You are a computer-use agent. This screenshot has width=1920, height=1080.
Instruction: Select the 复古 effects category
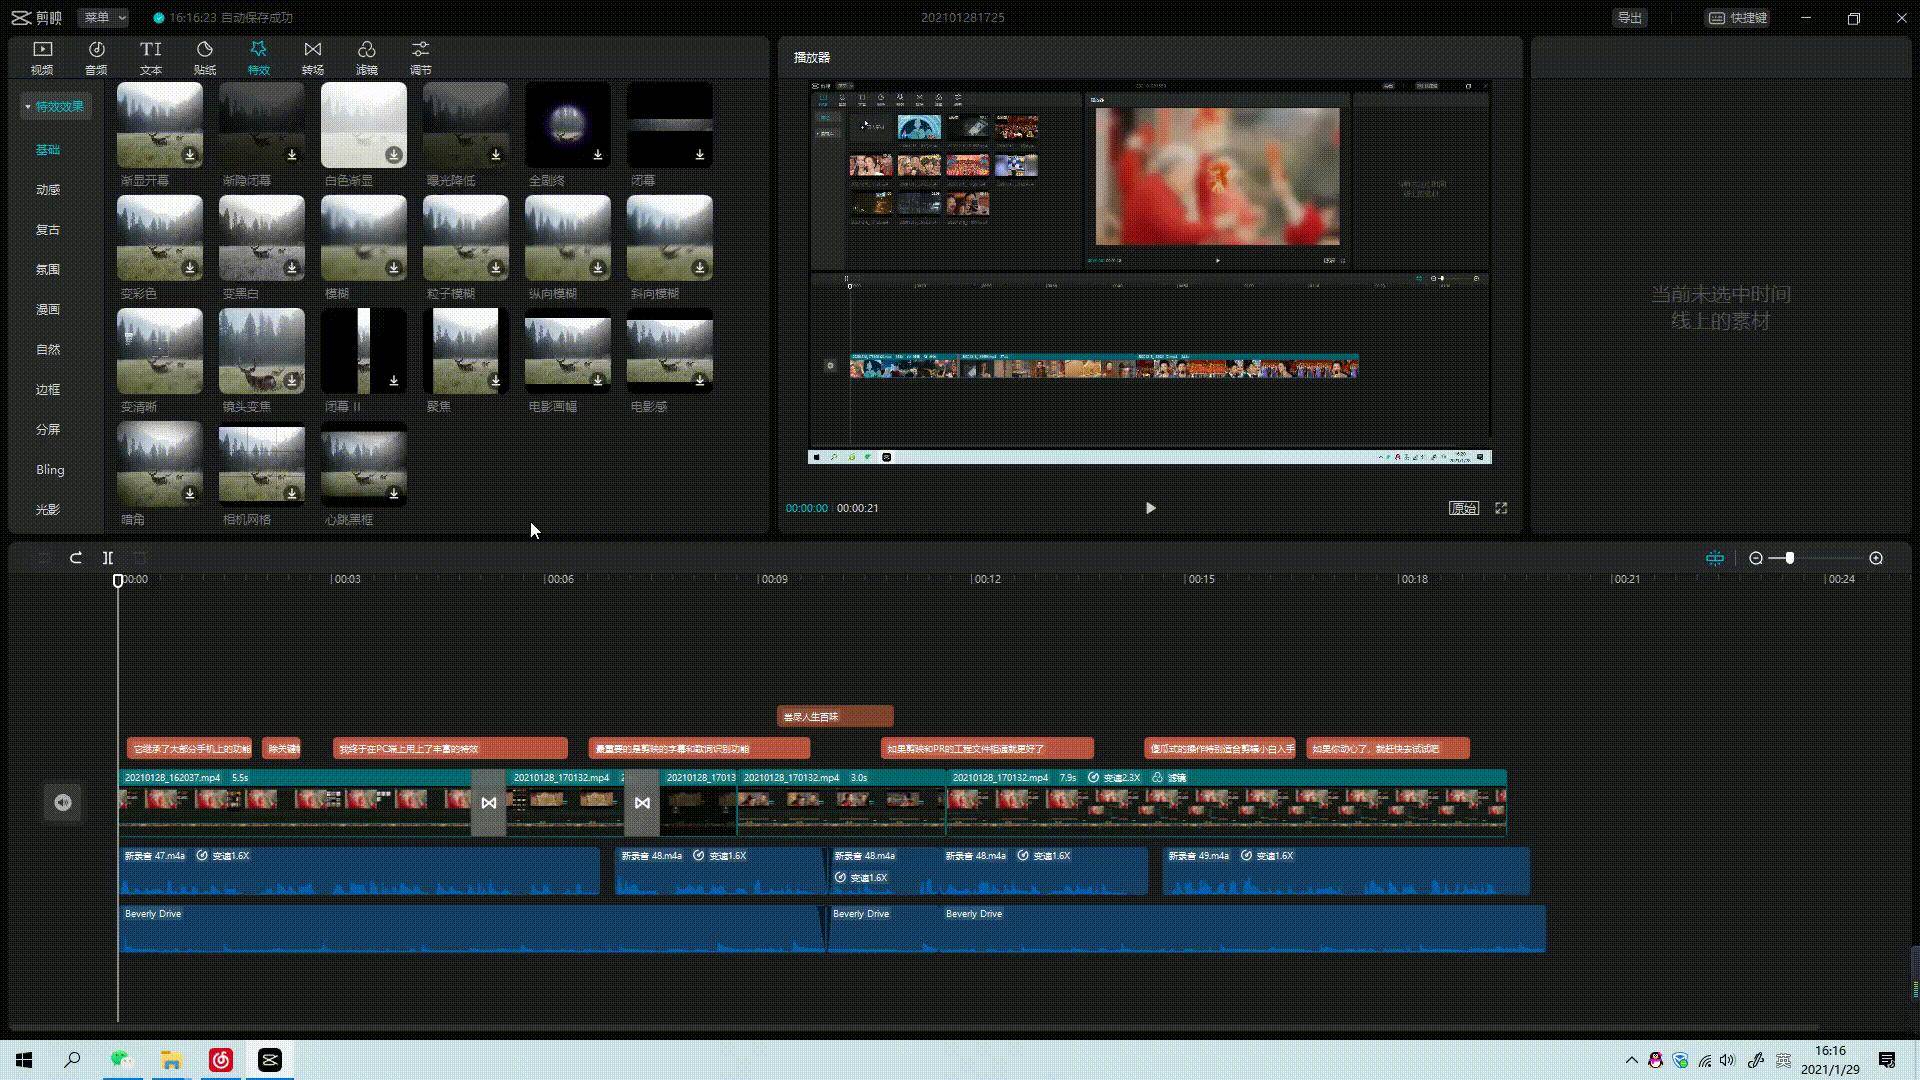click(x=48, y=229)
